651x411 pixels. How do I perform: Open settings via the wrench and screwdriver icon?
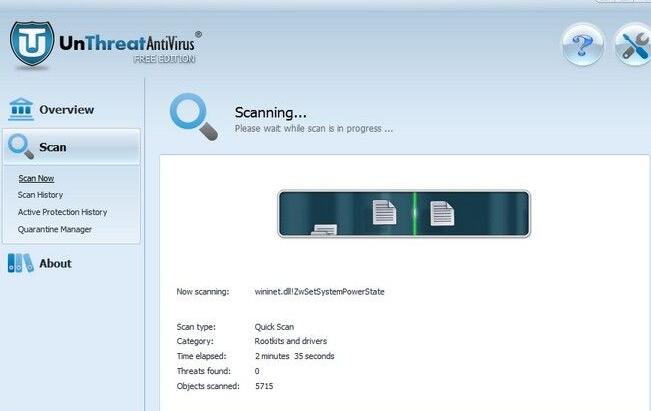pos(633,45)
